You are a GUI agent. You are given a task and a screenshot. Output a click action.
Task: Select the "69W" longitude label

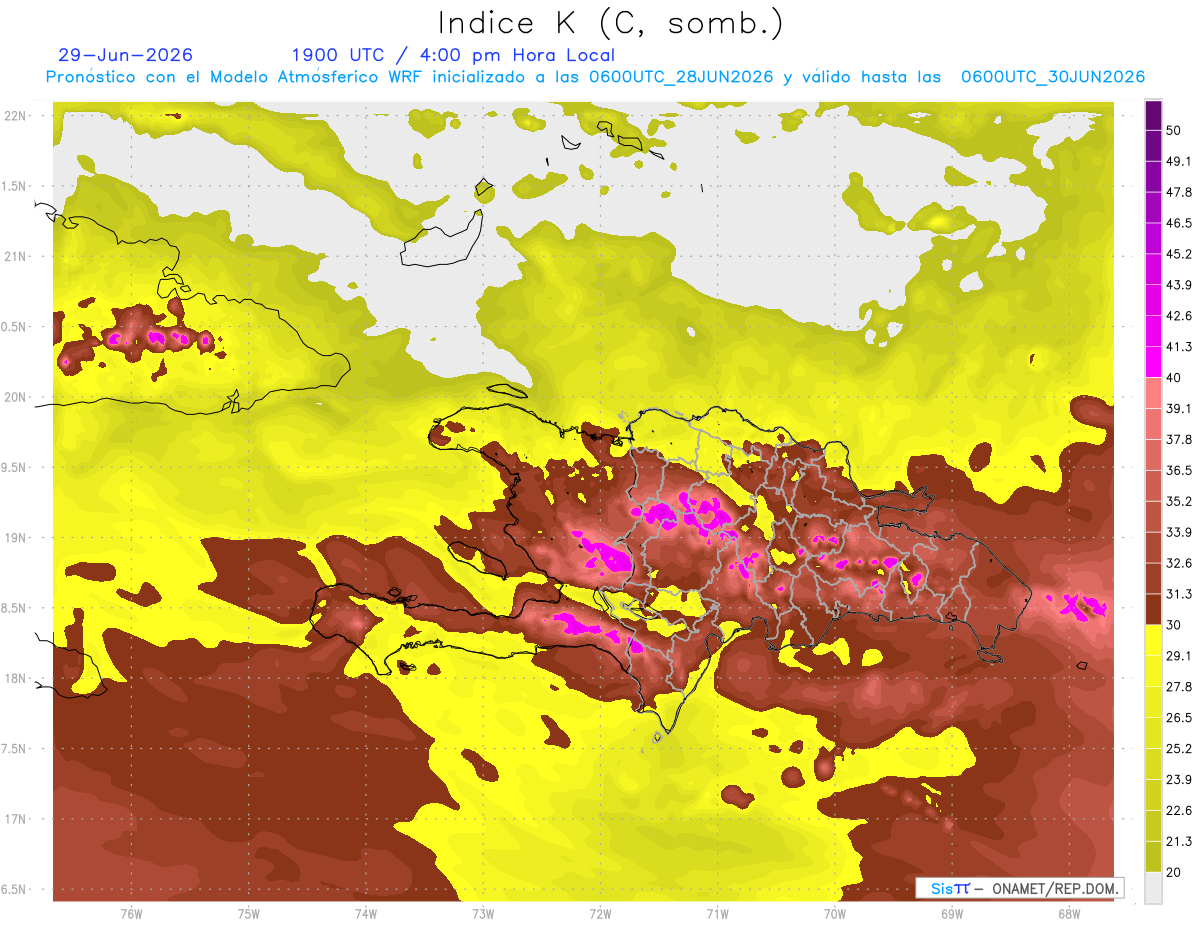click(x=952, y=913)
